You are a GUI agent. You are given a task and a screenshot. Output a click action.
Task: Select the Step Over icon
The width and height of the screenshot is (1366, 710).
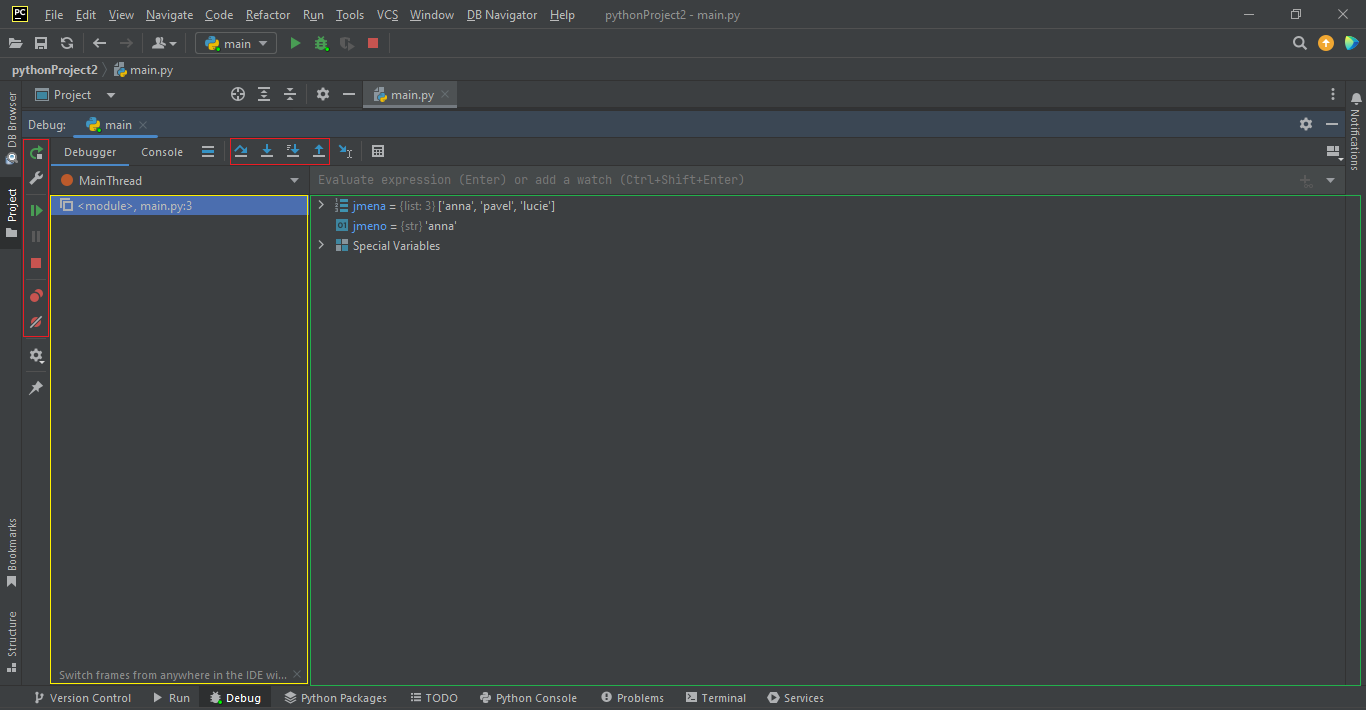pos(241,151)
